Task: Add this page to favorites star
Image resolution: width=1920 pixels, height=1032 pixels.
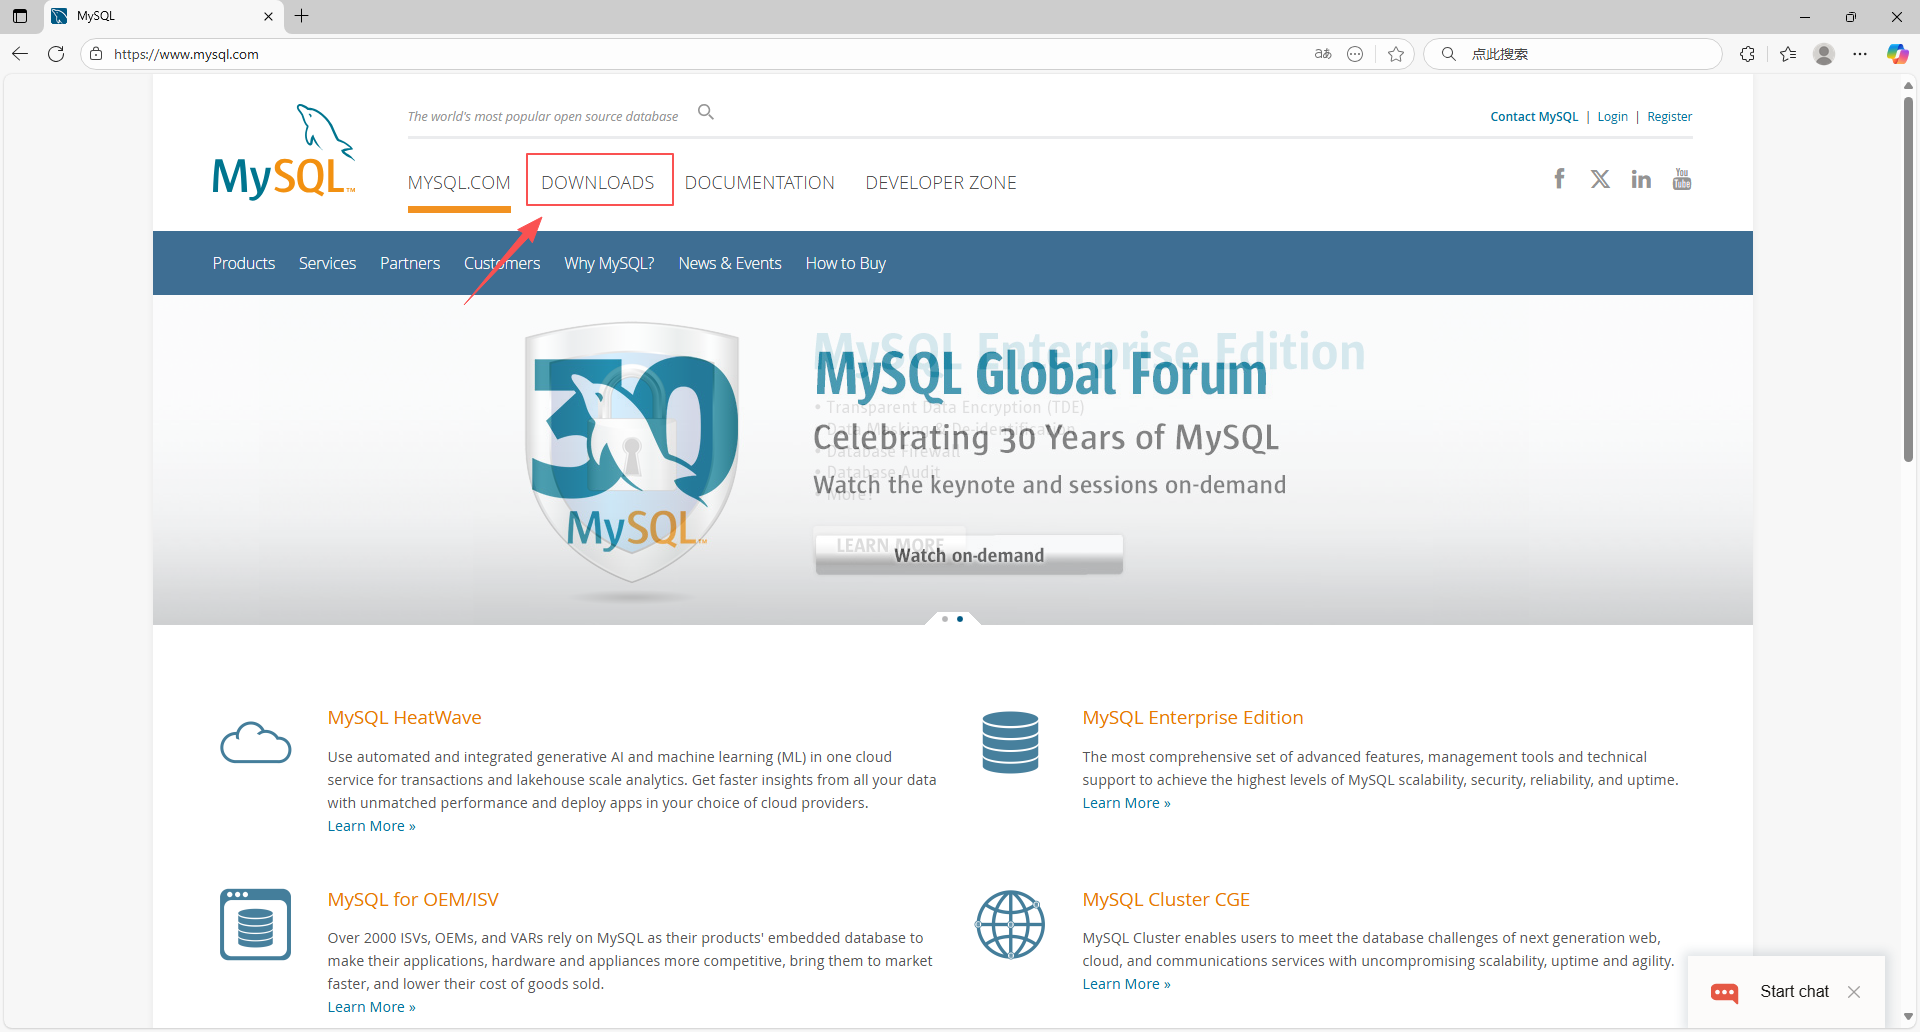Action: pos(1396,54)
